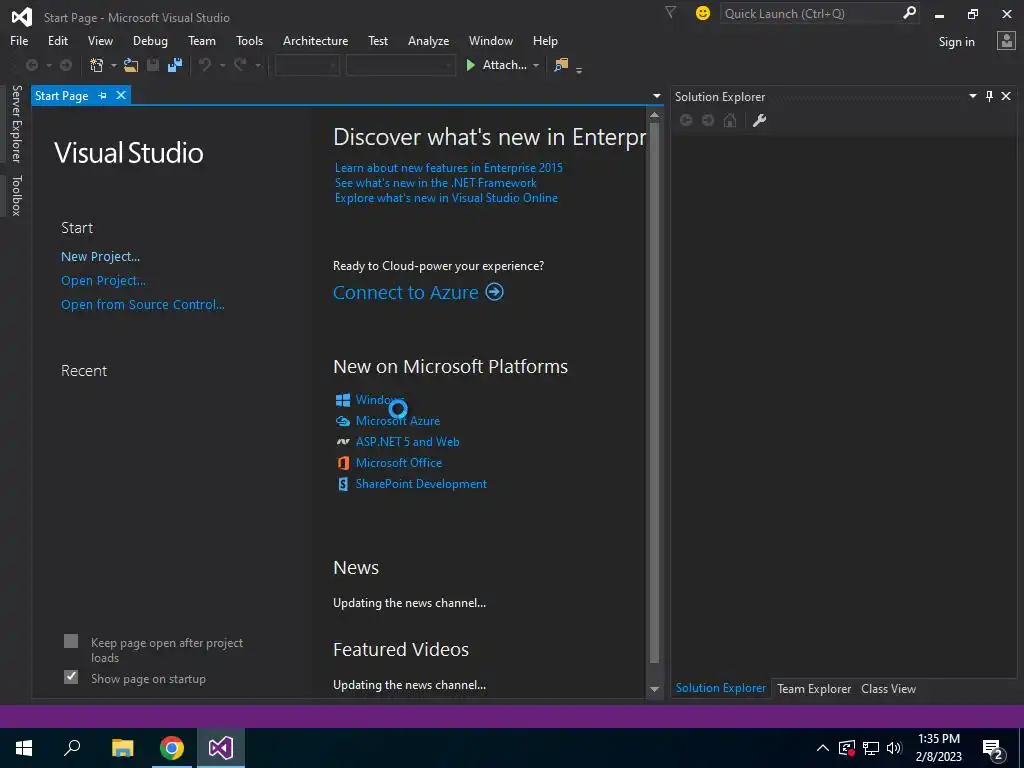
Task: Toggle Keep page open after project loads
Action: click(71, 641)
